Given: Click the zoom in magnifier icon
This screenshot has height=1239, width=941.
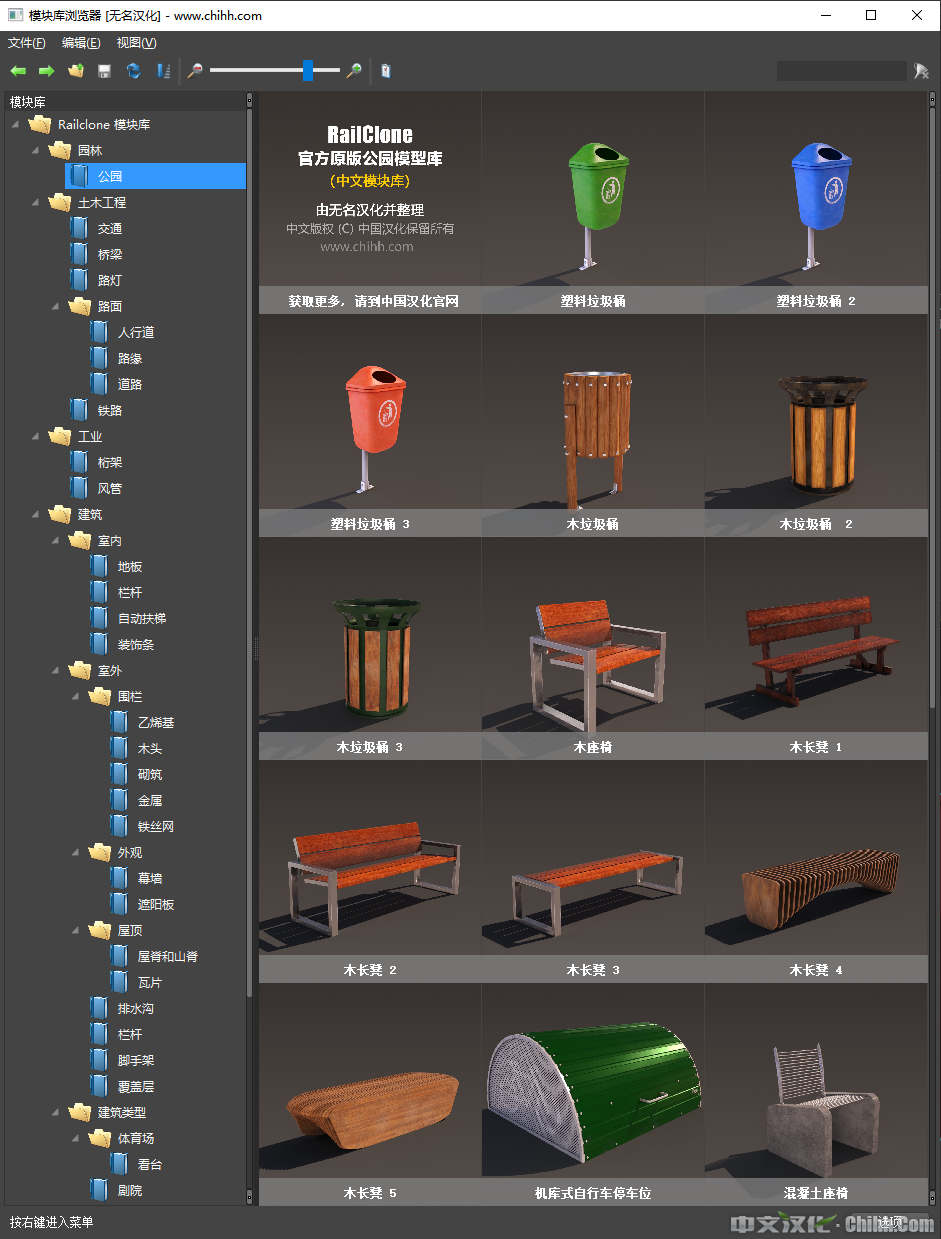Looking at the screenshot, I should tap(354, 71).
